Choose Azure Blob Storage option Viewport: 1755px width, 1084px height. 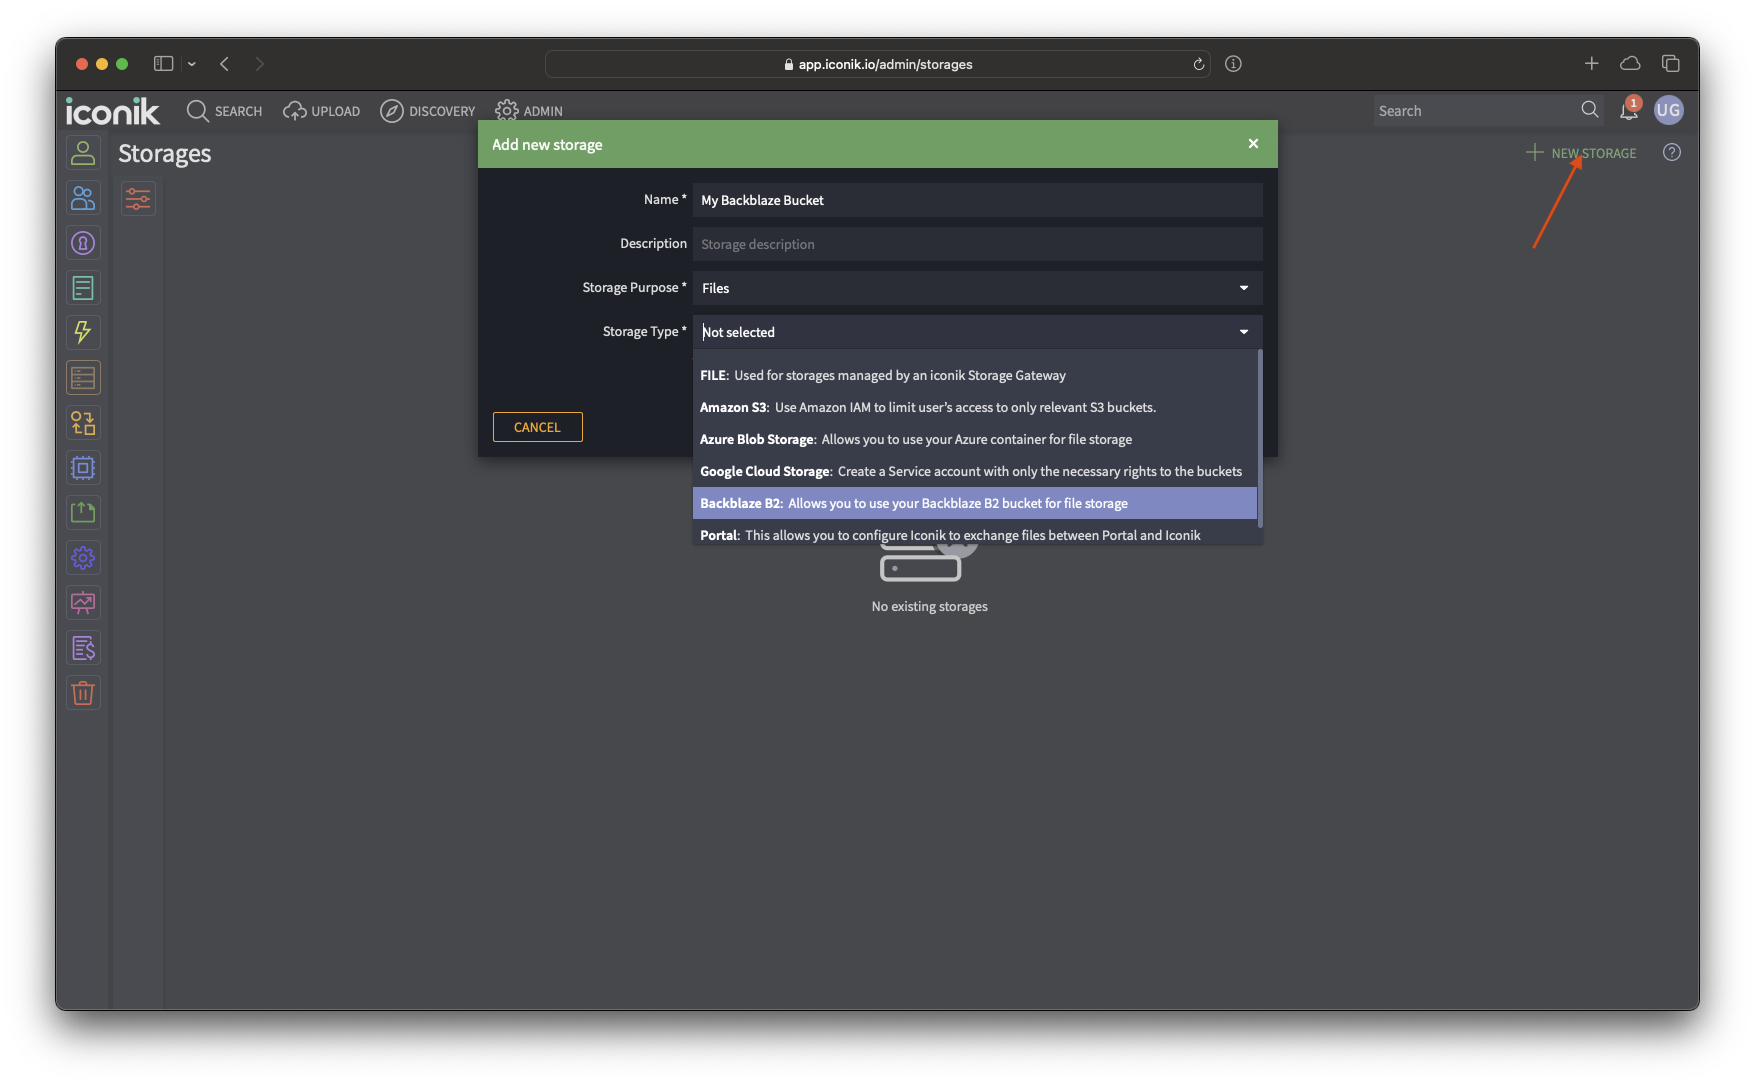click(x=975, y=439)
